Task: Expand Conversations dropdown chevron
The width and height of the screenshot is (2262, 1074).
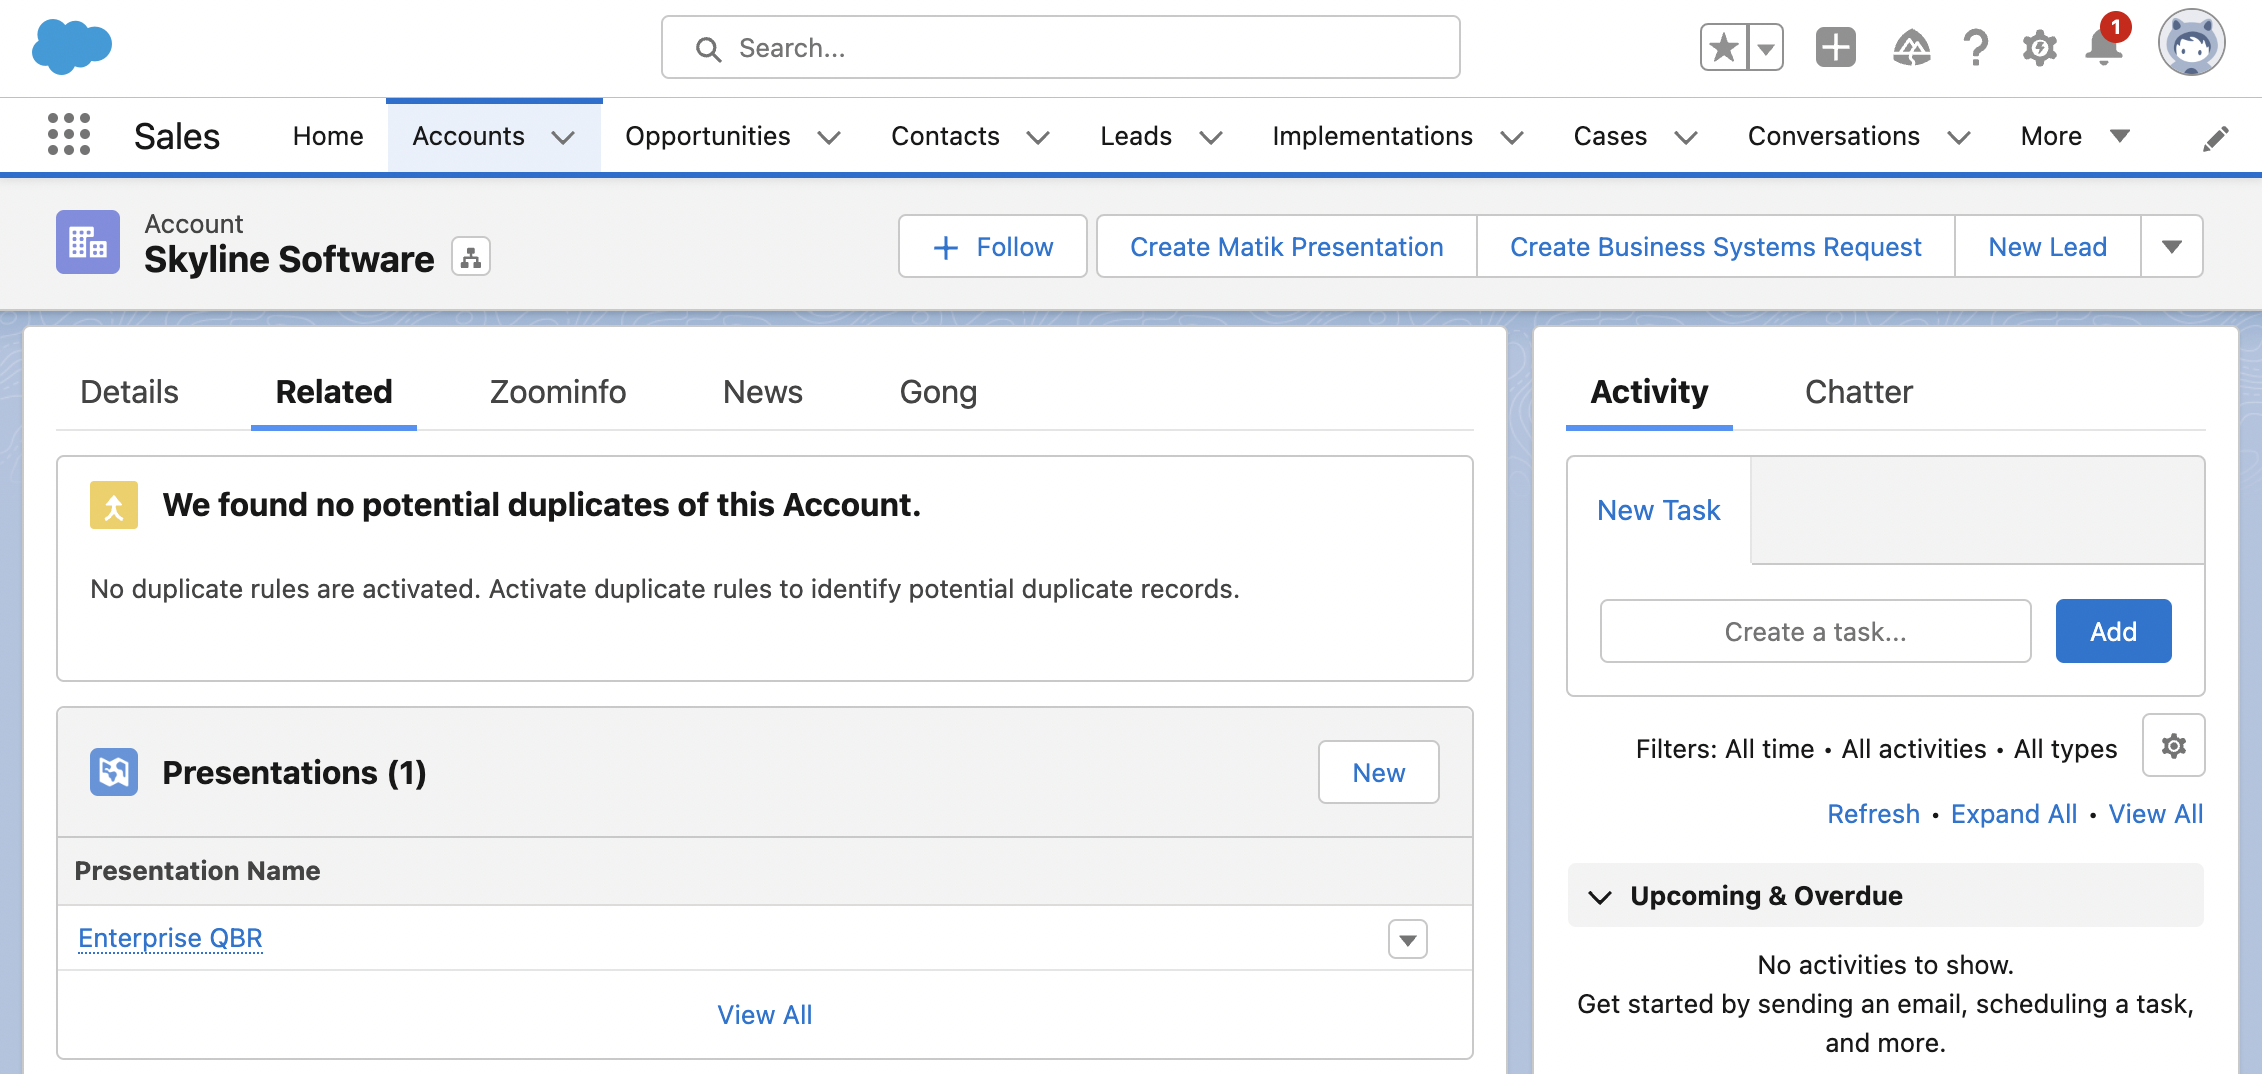Action: [1958, 138]
